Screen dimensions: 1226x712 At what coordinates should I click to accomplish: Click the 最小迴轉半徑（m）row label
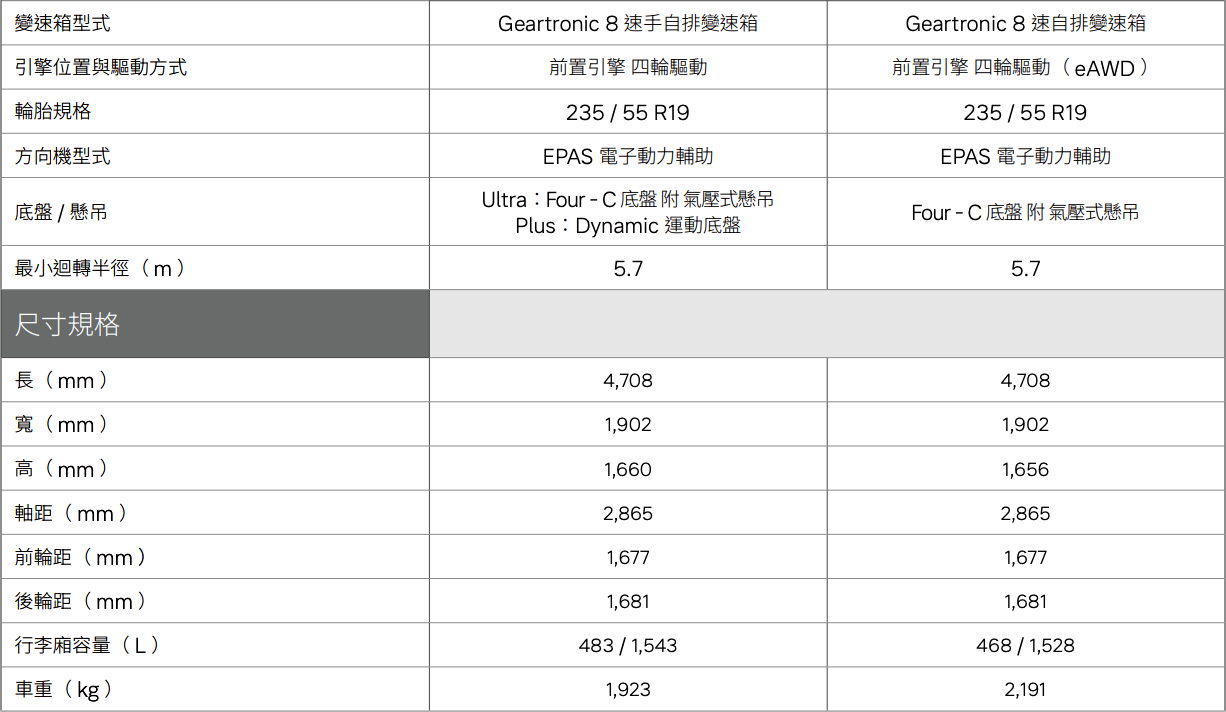100,268
